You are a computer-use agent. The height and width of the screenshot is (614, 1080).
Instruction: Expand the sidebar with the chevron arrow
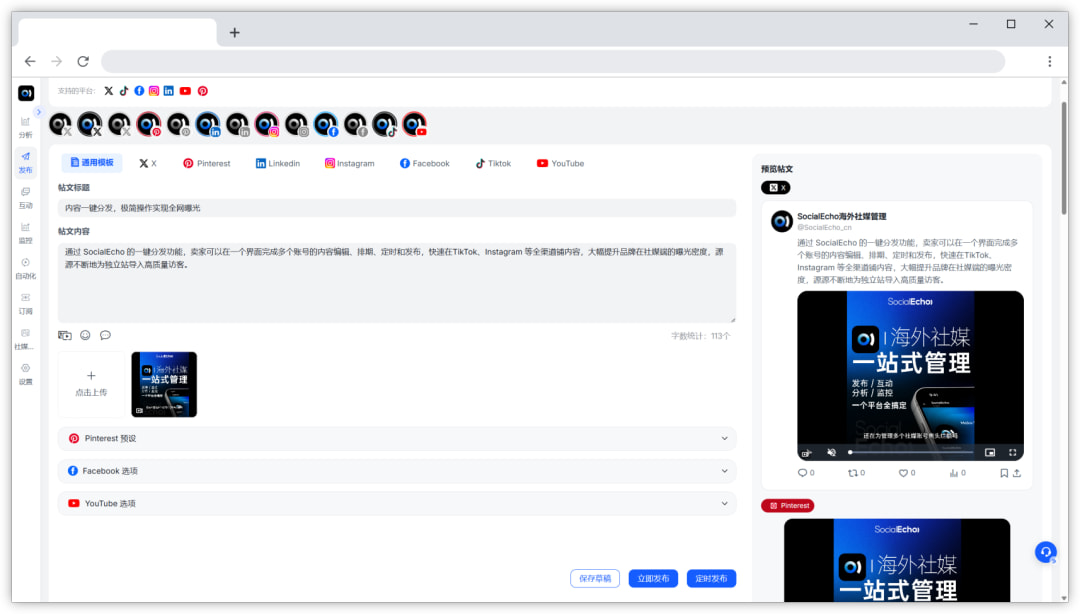click(39, 112)
